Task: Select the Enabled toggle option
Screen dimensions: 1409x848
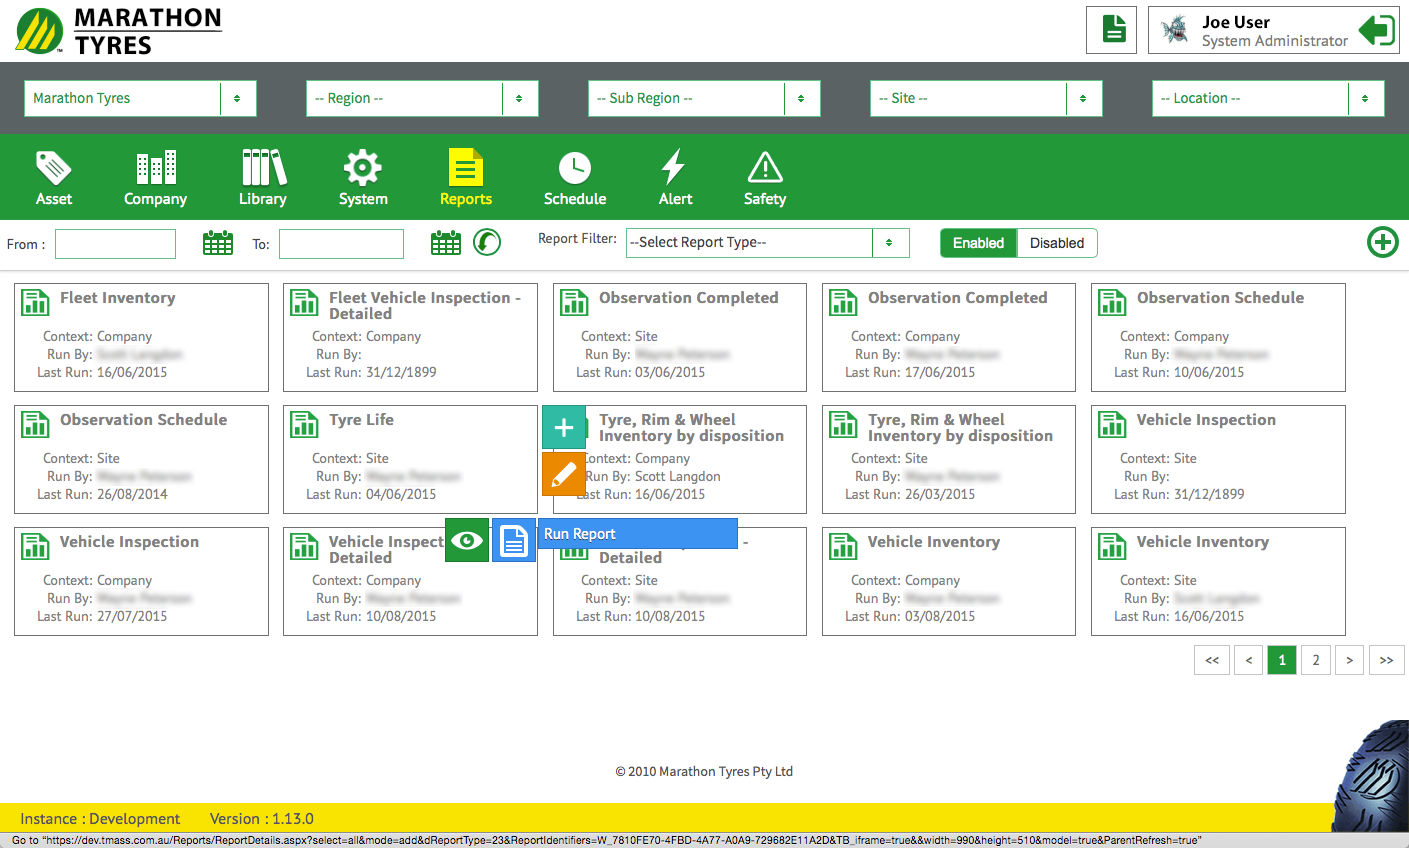Action: coord(978,243)
